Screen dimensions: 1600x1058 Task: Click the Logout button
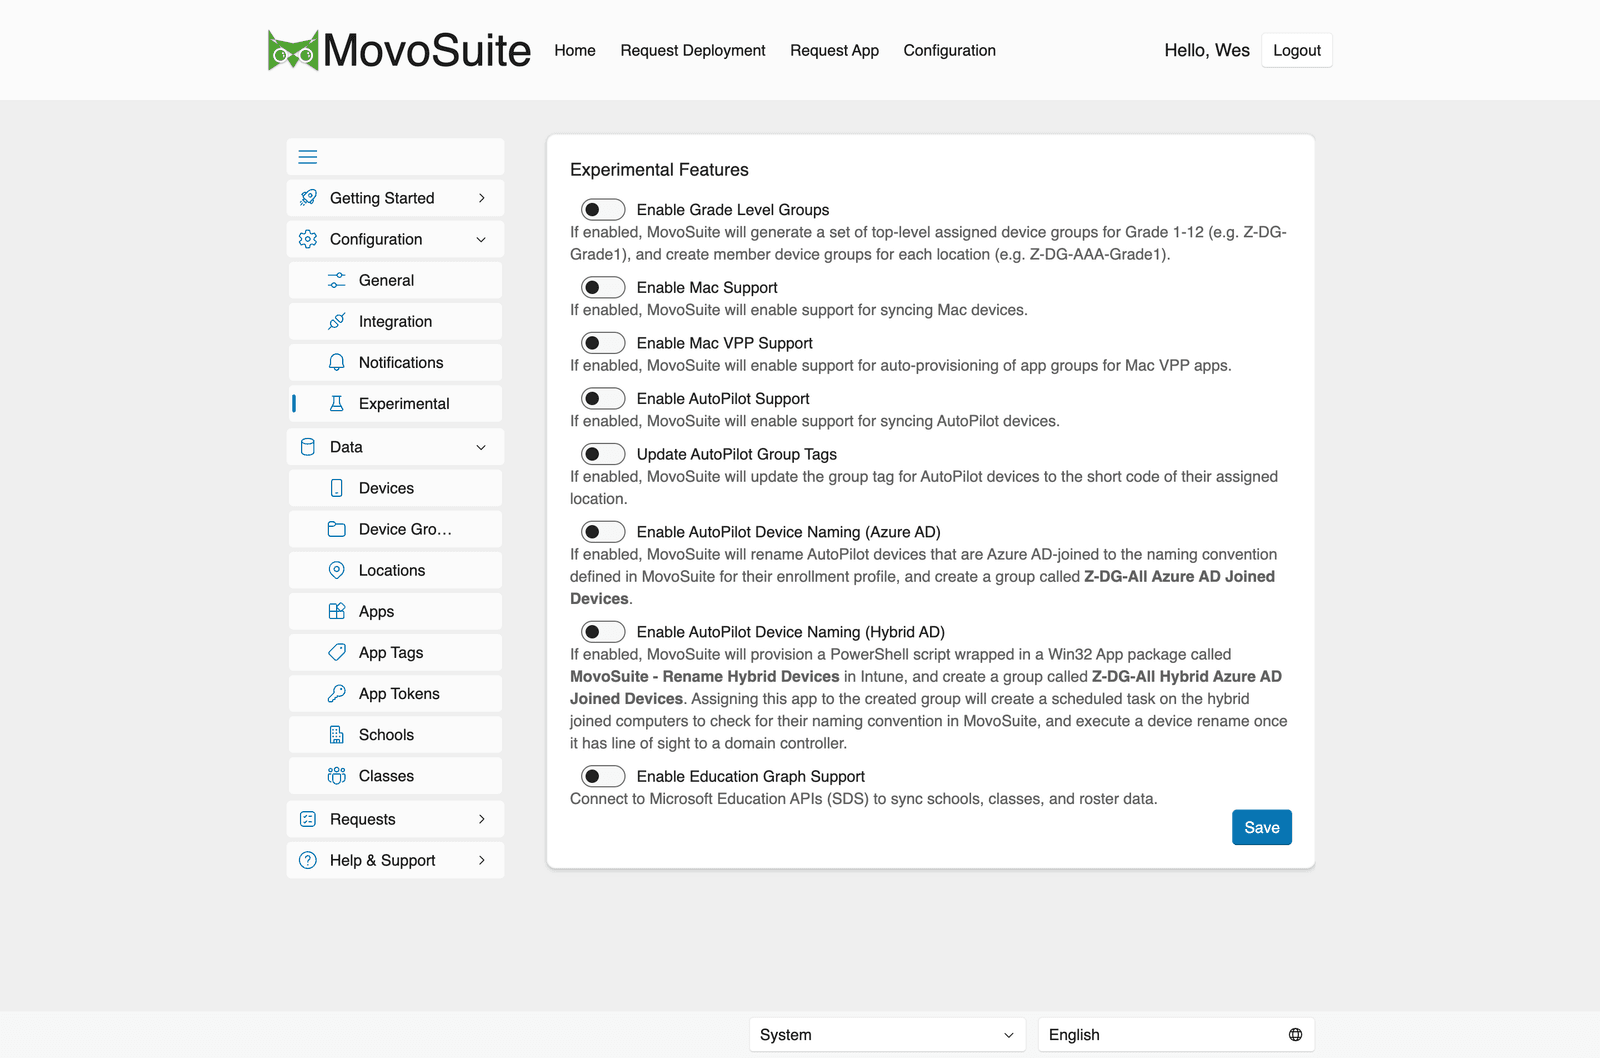[x=1297, y=50]
